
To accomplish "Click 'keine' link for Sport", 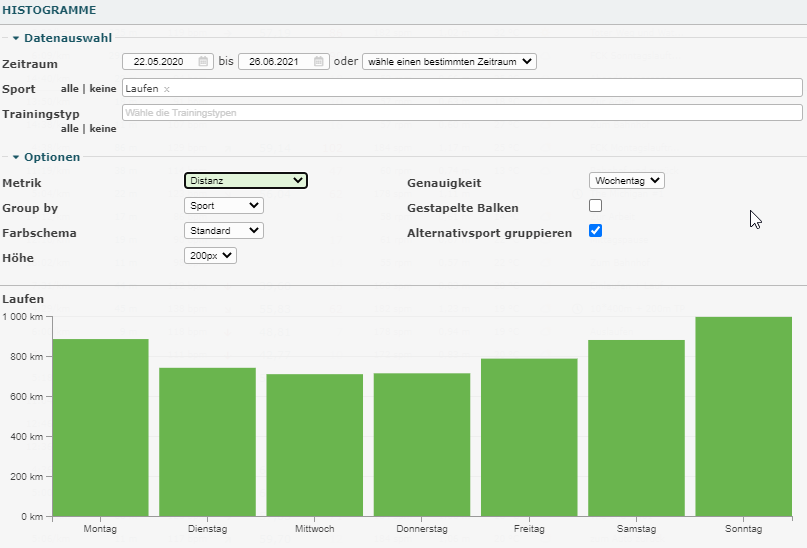I will click(x=103, y=89).
